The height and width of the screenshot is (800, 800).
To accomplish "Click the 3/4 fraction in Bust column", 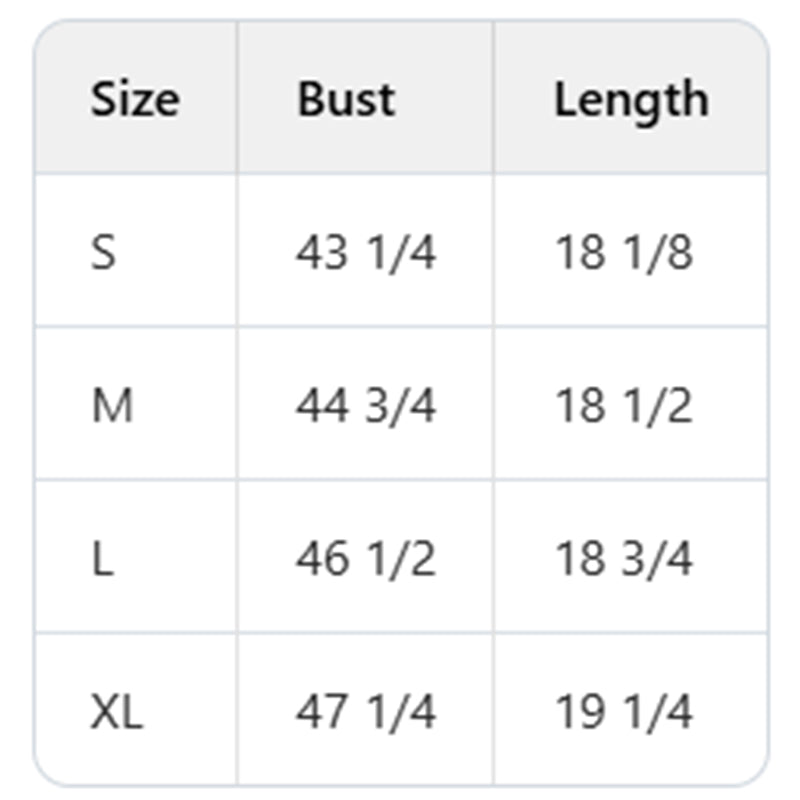I will pyautogui.click(x=400, y=407).
